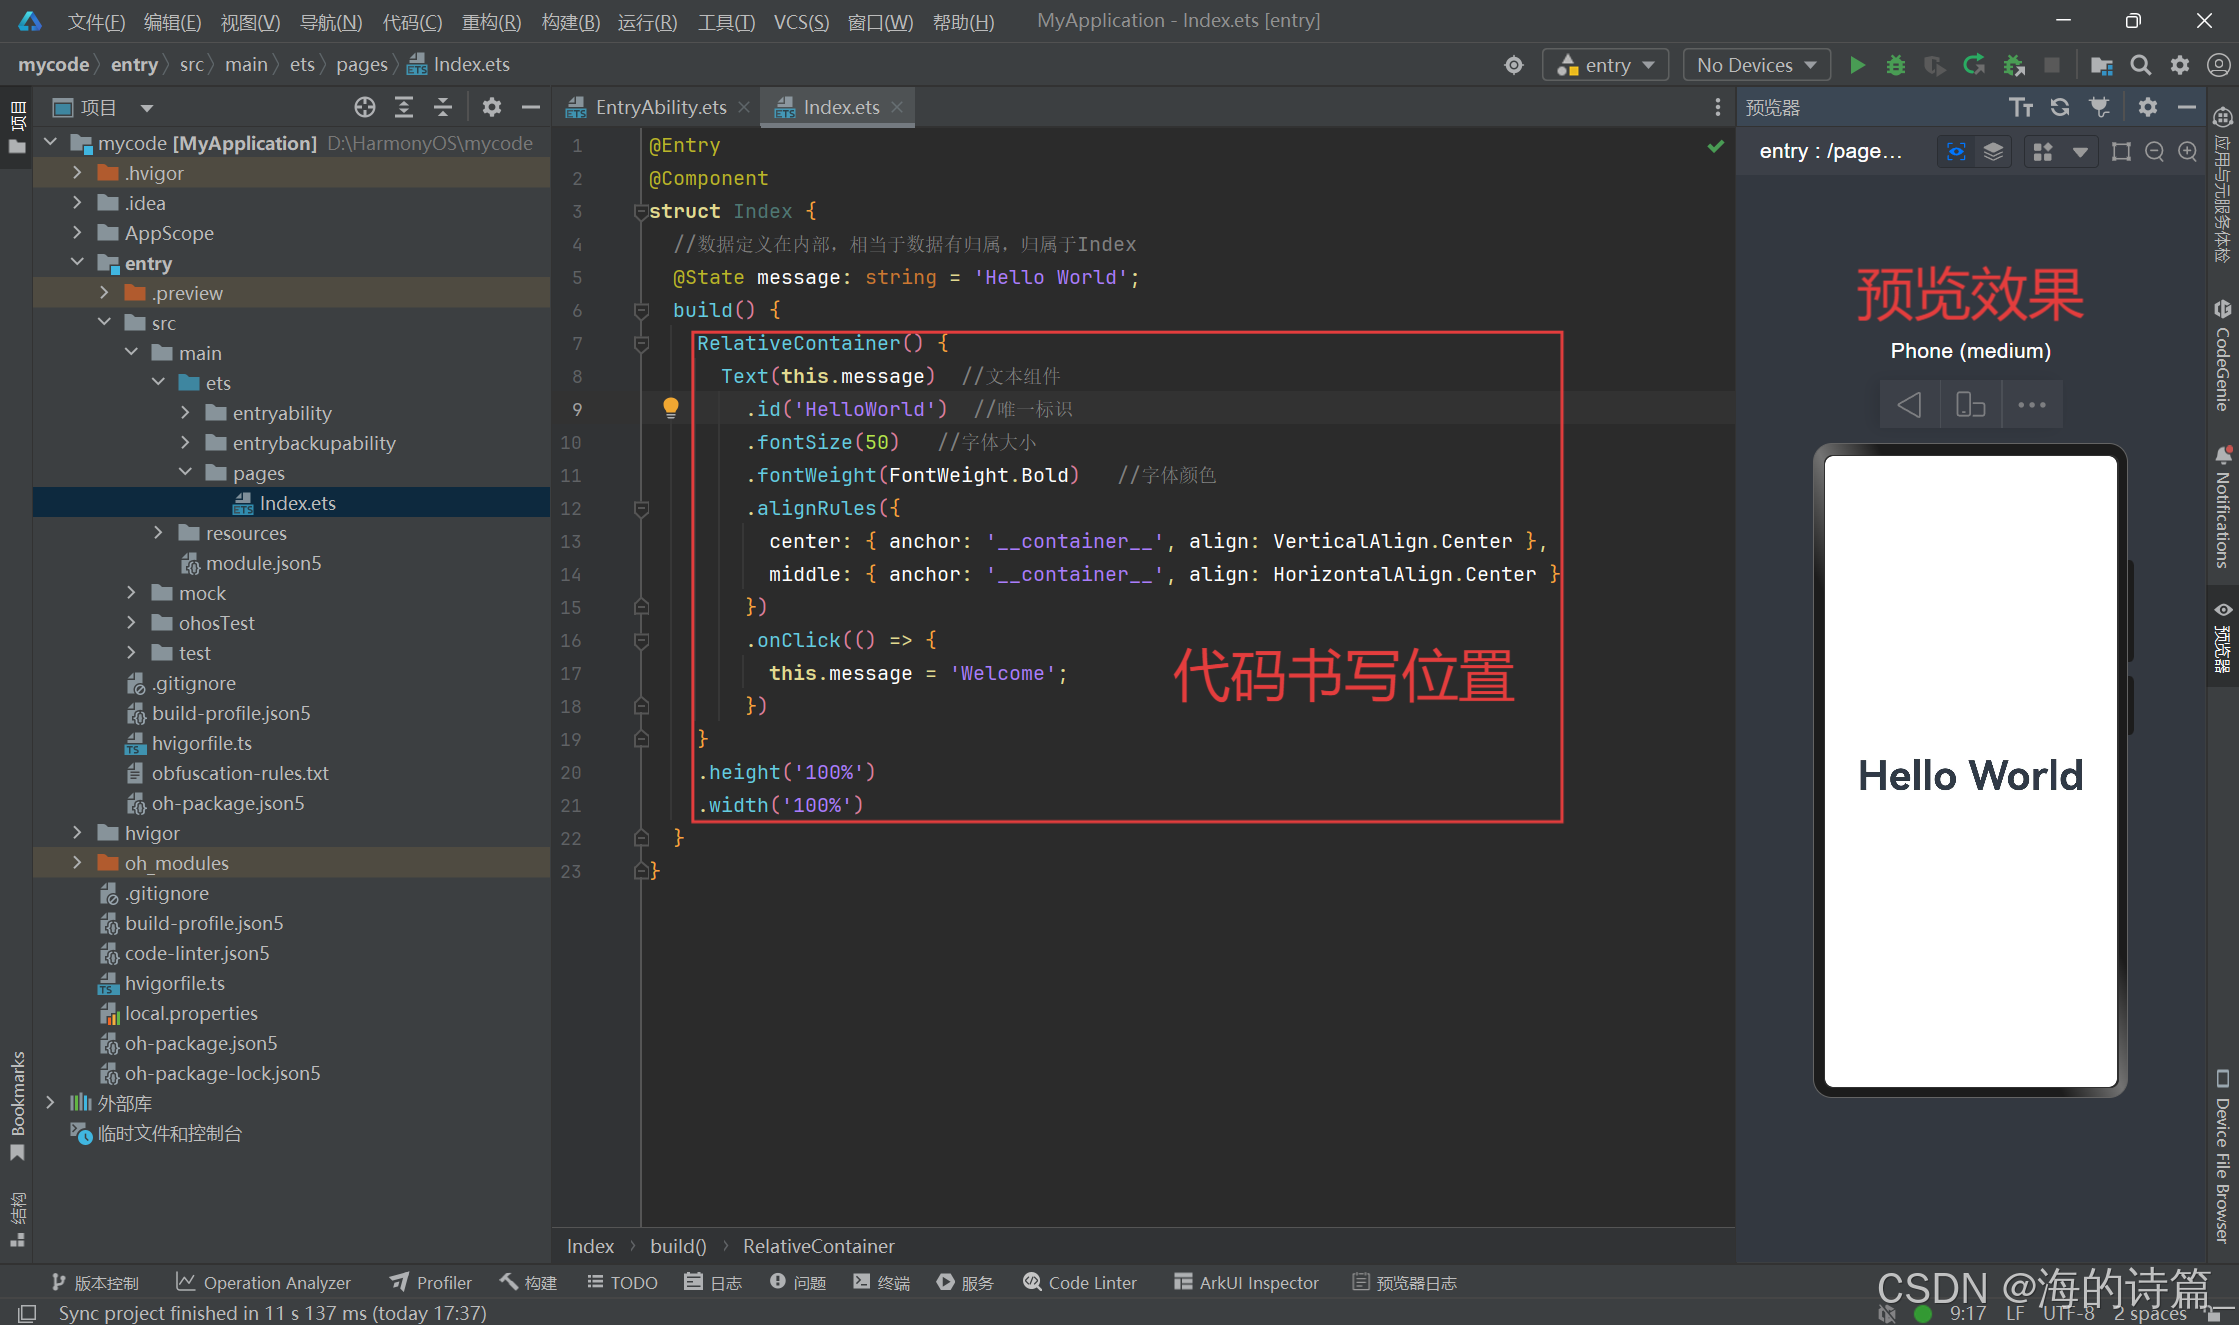Click the Debug entry bug icon
Image resolution: width=2239 pixels, height=1325 pixels.
pyautogui.click(x=1895, y=65)
